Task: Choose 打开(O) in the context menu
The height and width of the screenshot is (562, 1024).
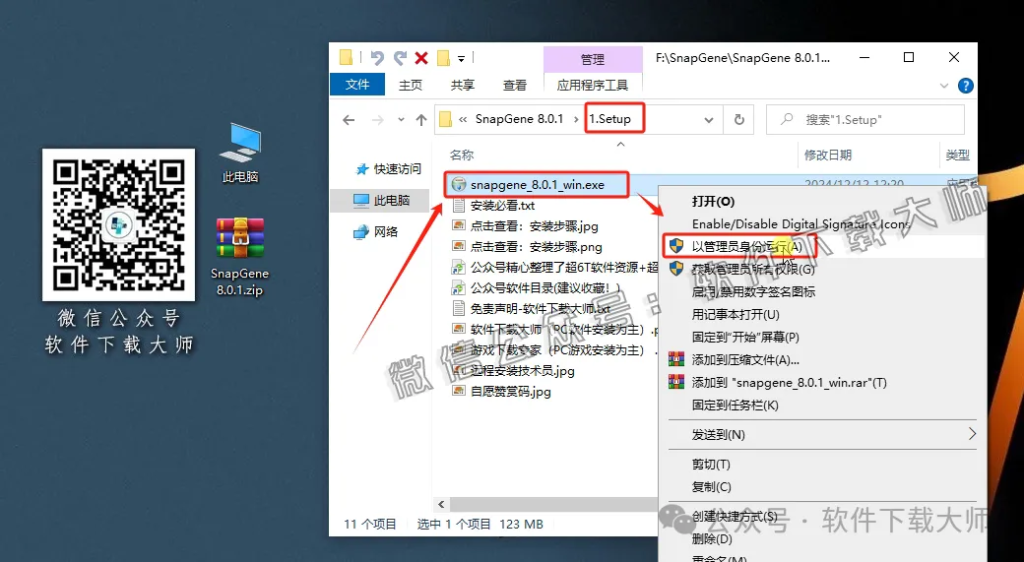Action: tap(713, 202)
